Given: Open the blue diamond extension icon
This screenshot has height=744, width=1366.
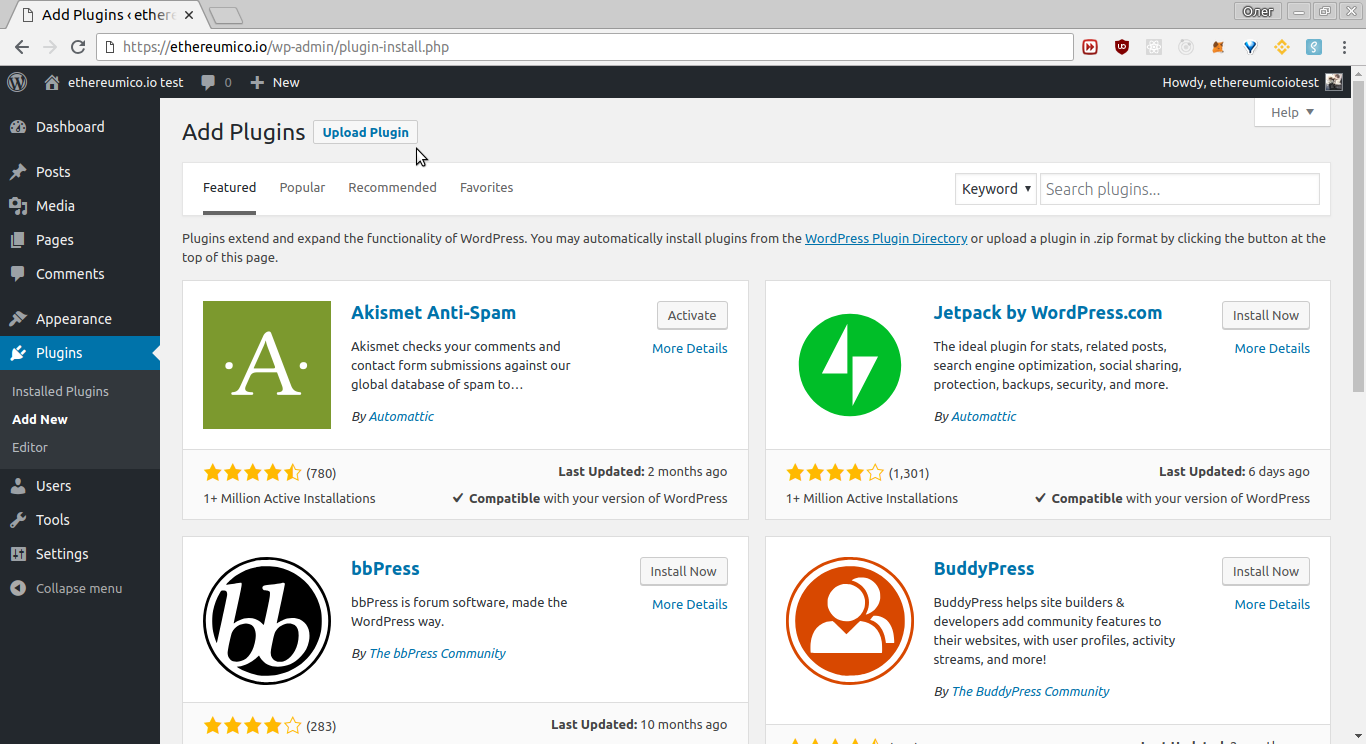Looking at the screenshot, I should click(1250, 47).
